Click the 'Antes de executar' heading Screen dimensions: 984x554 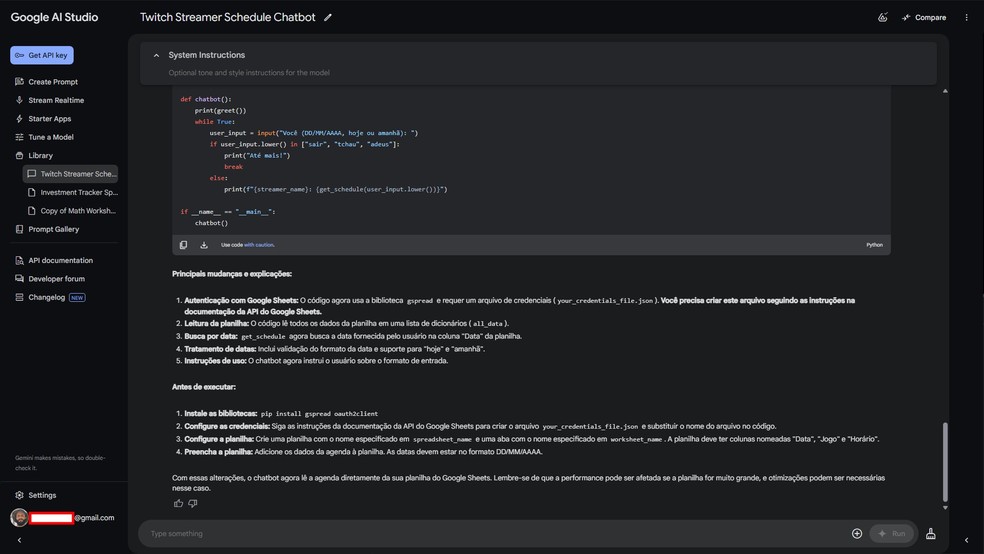click(204, 387)
